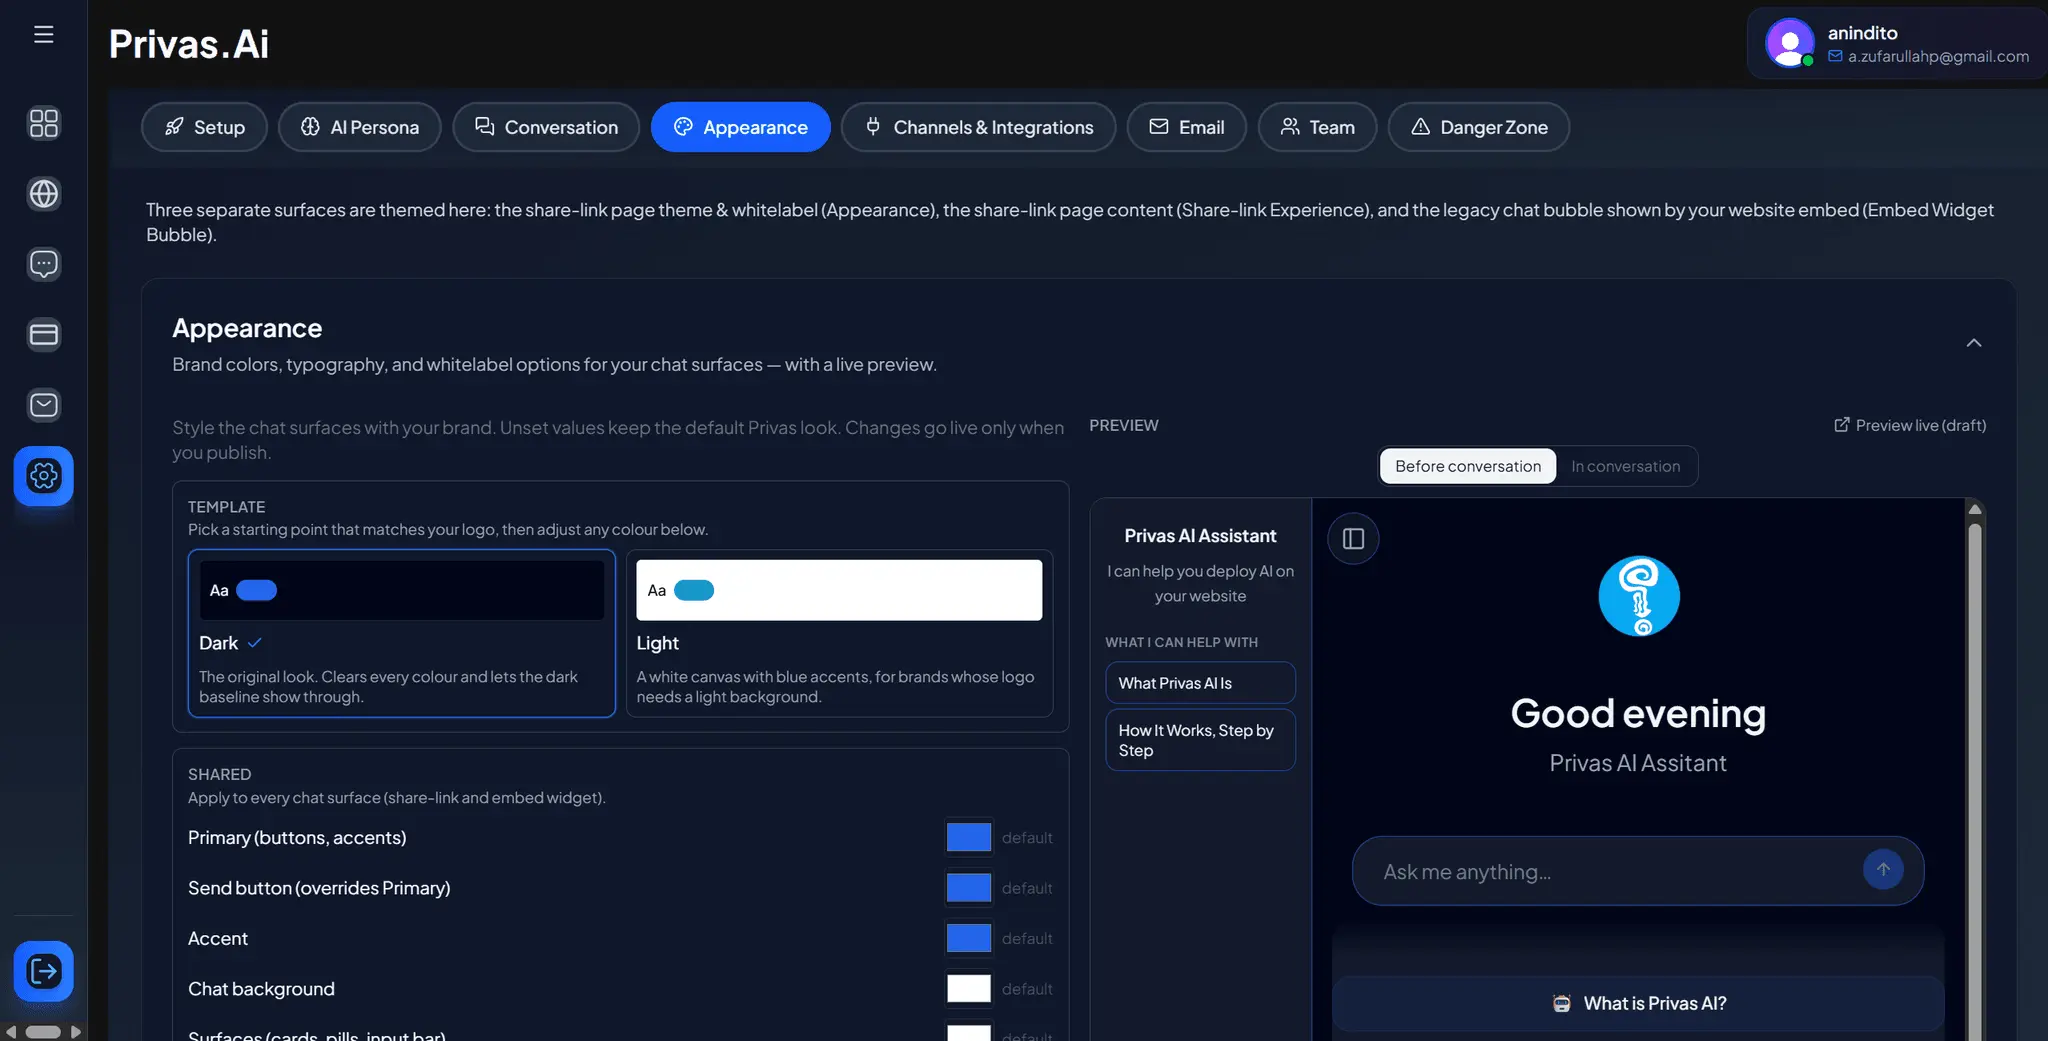
Task: Open the Appearance tab
Action: point(741,127)
